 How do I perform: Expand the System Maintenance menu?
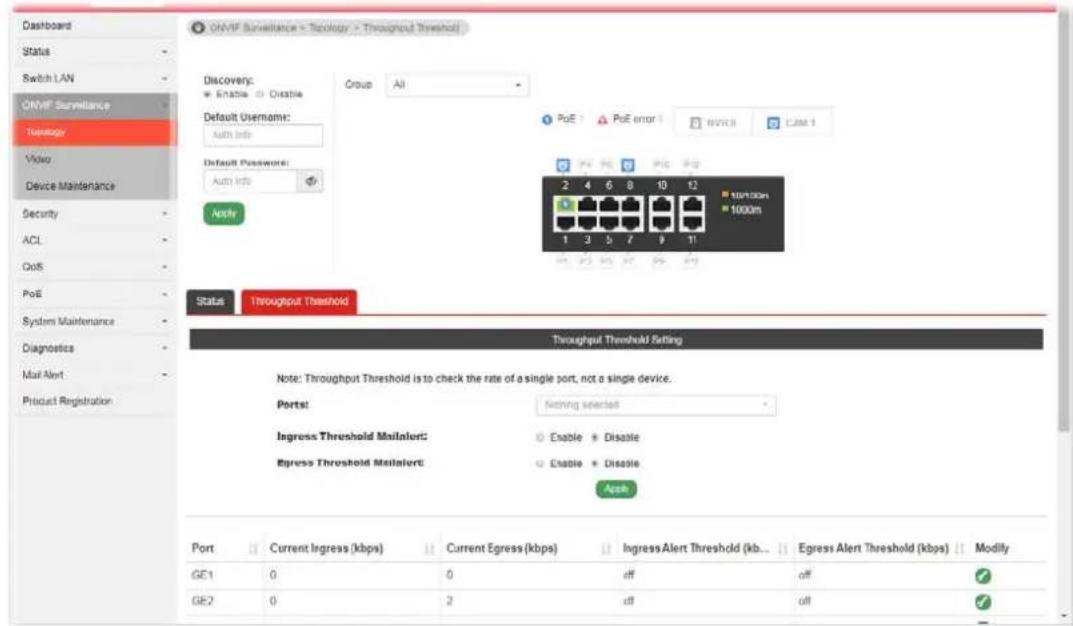click(94, 321)
